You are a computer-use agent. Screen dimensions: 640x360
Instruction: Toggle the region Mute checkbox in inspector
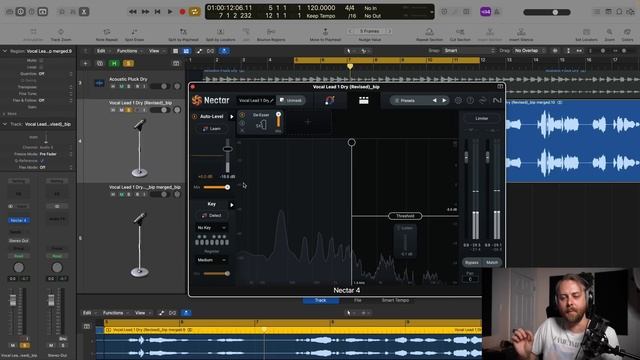pos(41,60)
